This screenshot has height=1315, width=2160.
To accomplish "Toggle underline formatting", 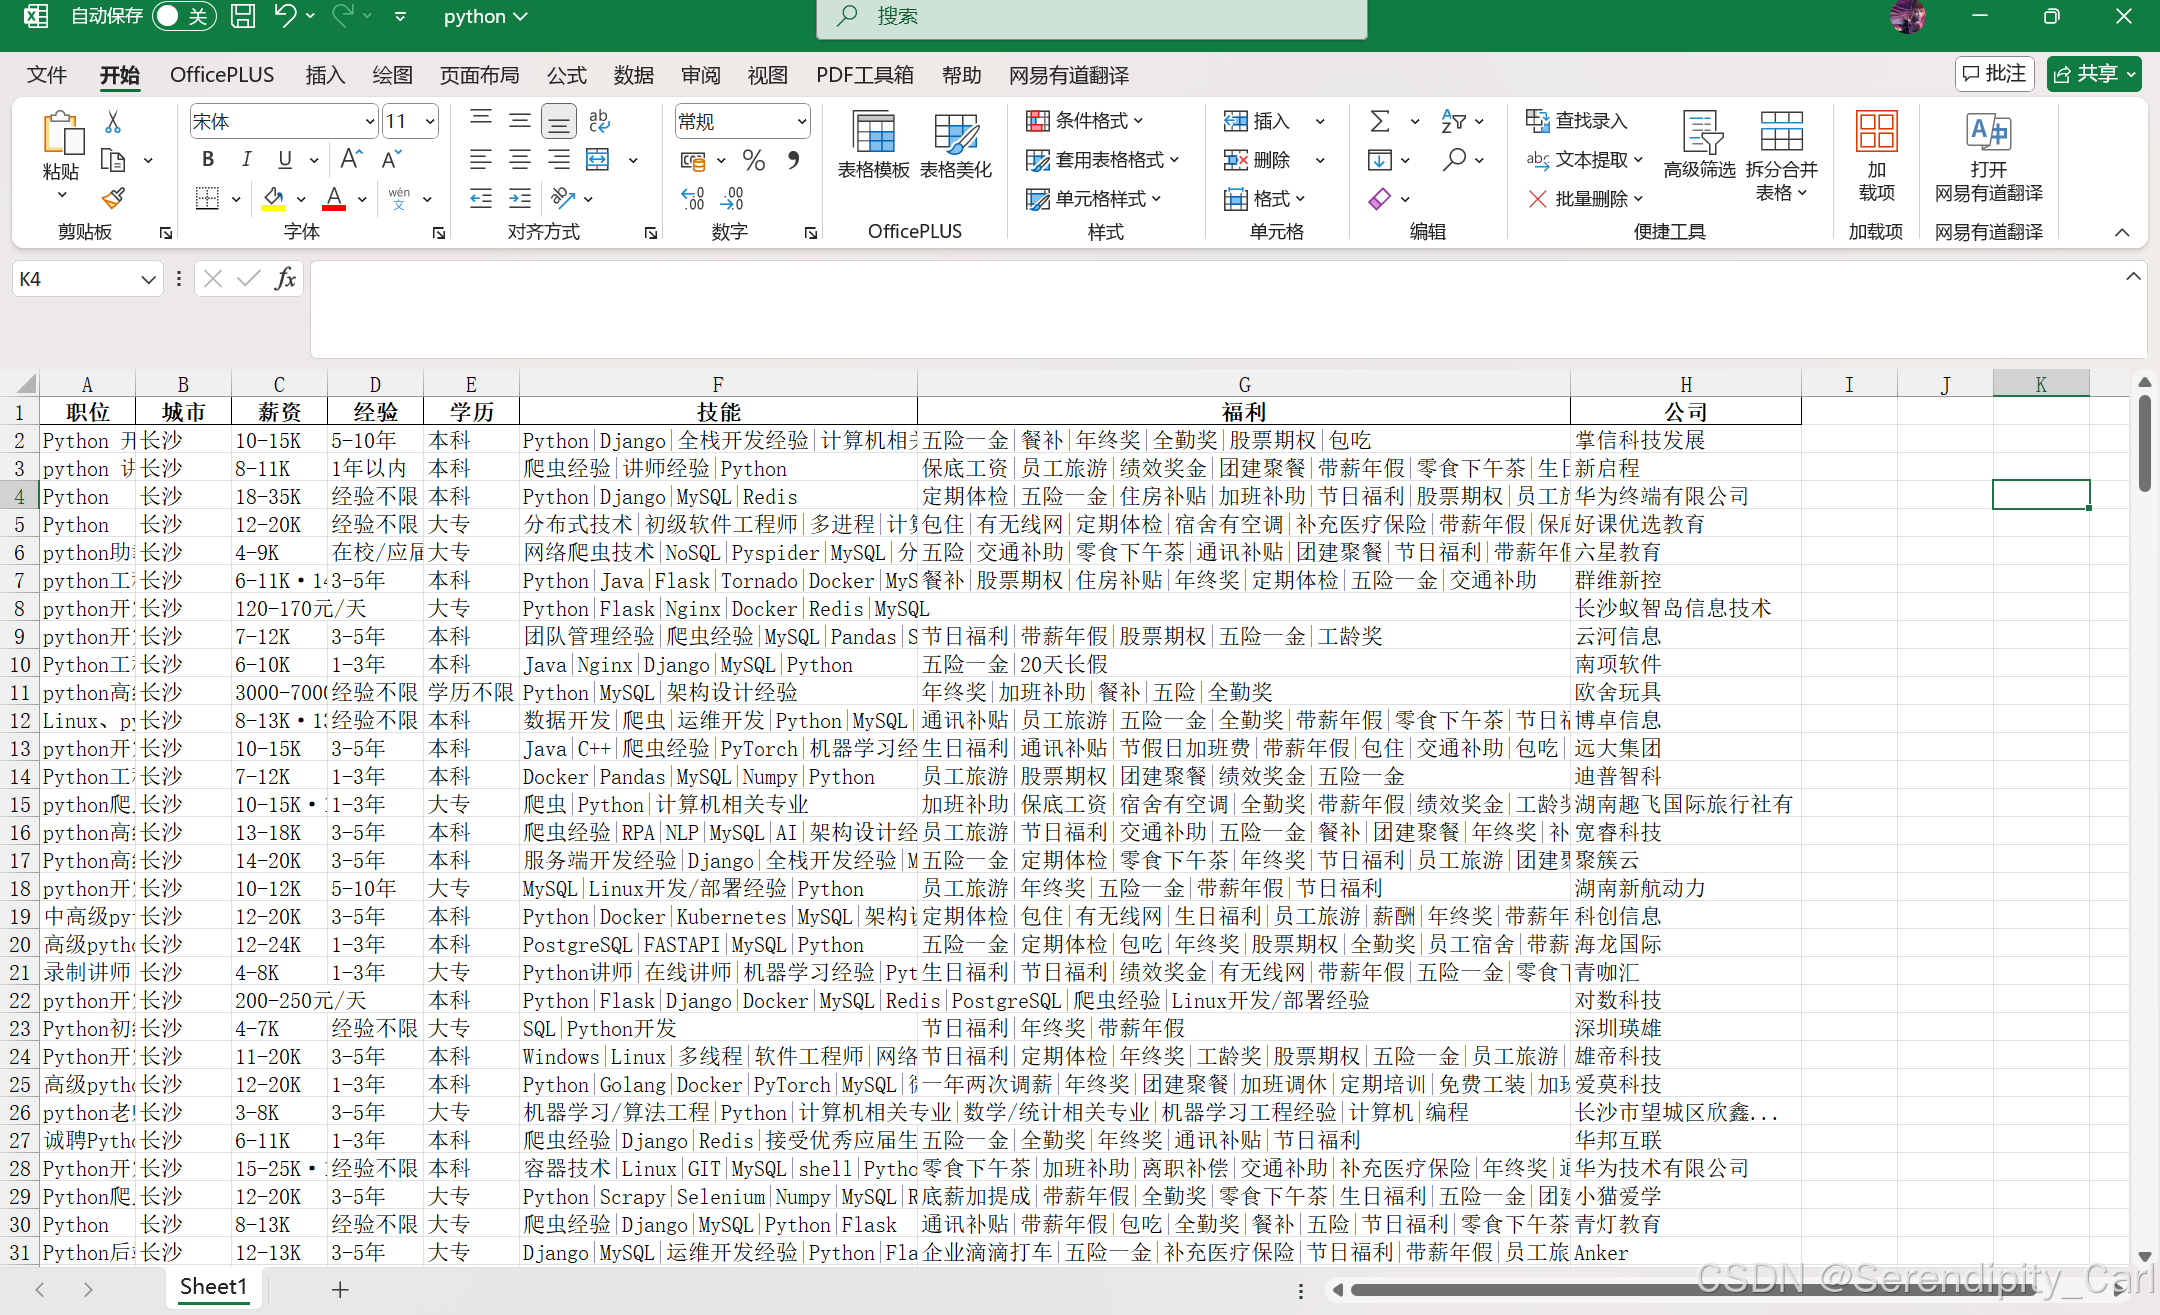I will (285, 159).
